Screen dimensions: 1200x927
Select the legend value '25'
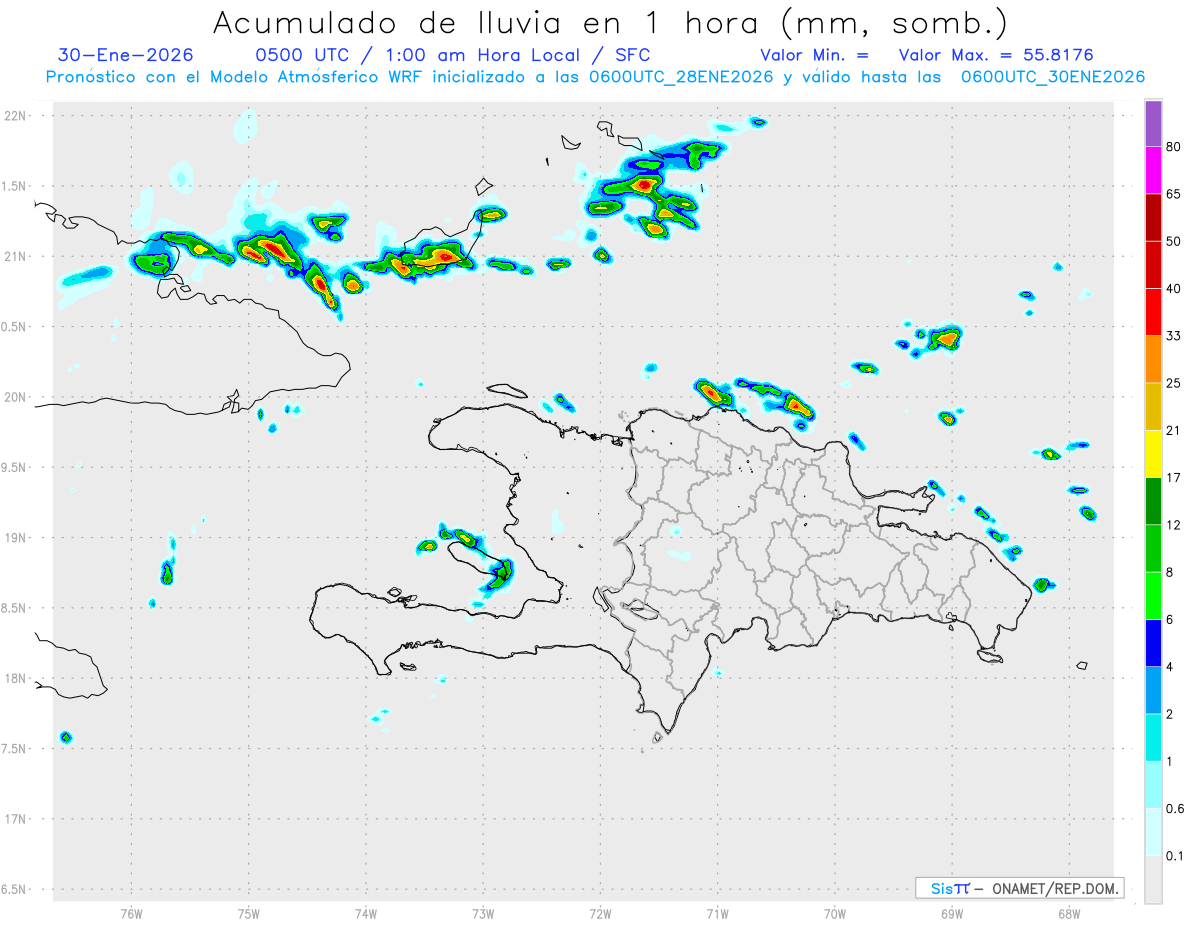(x=1174, y=383)
